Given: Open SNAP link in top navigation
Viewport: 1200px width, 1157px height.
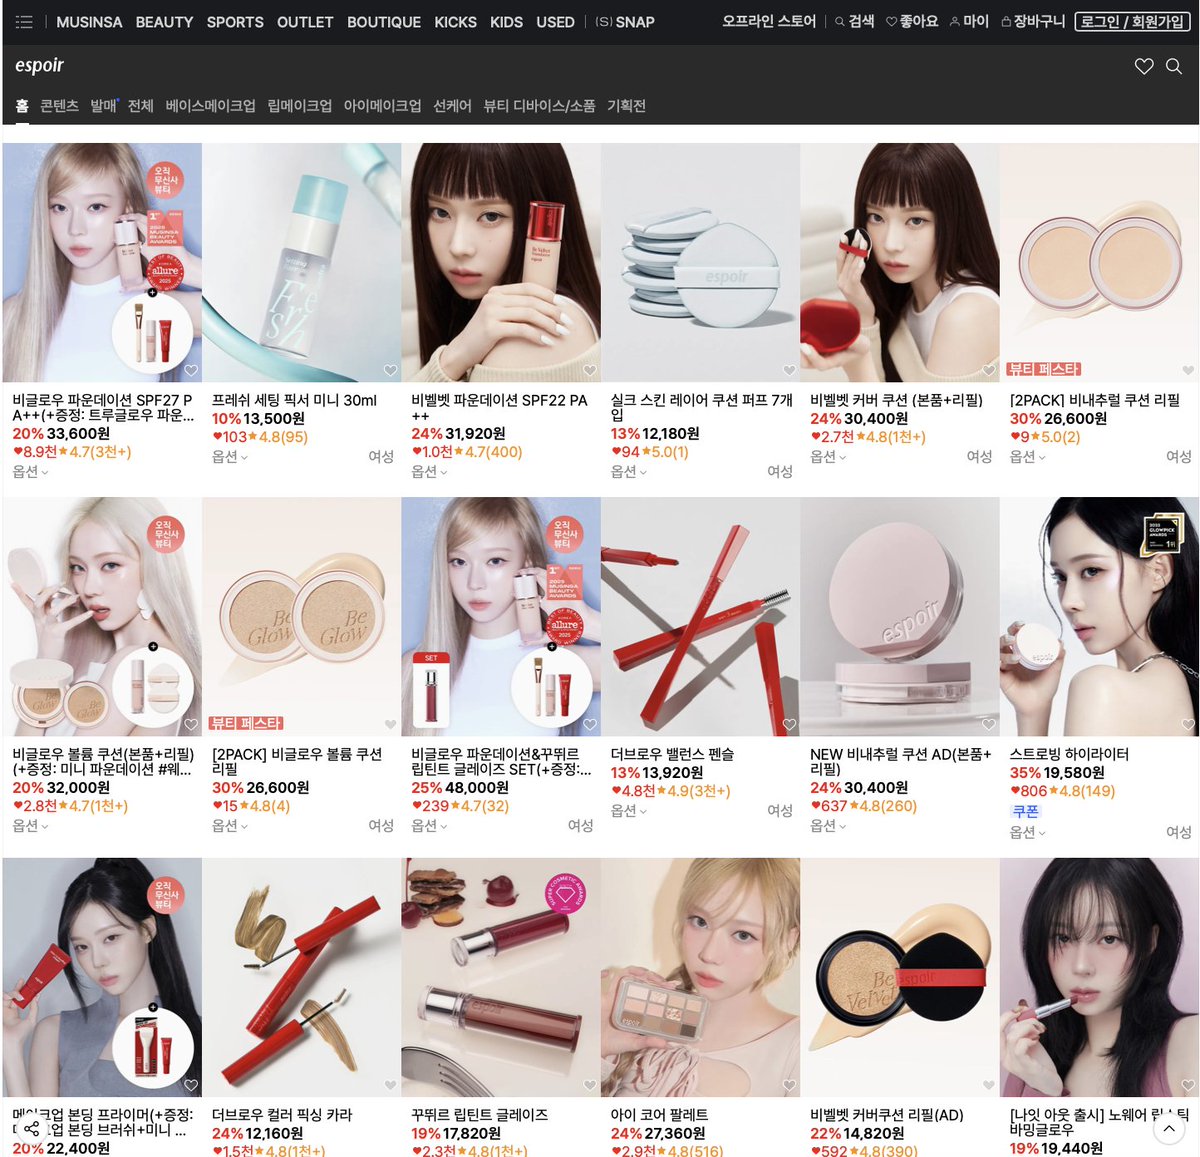Looking at the screenshot, I should (x=625, y=22).
